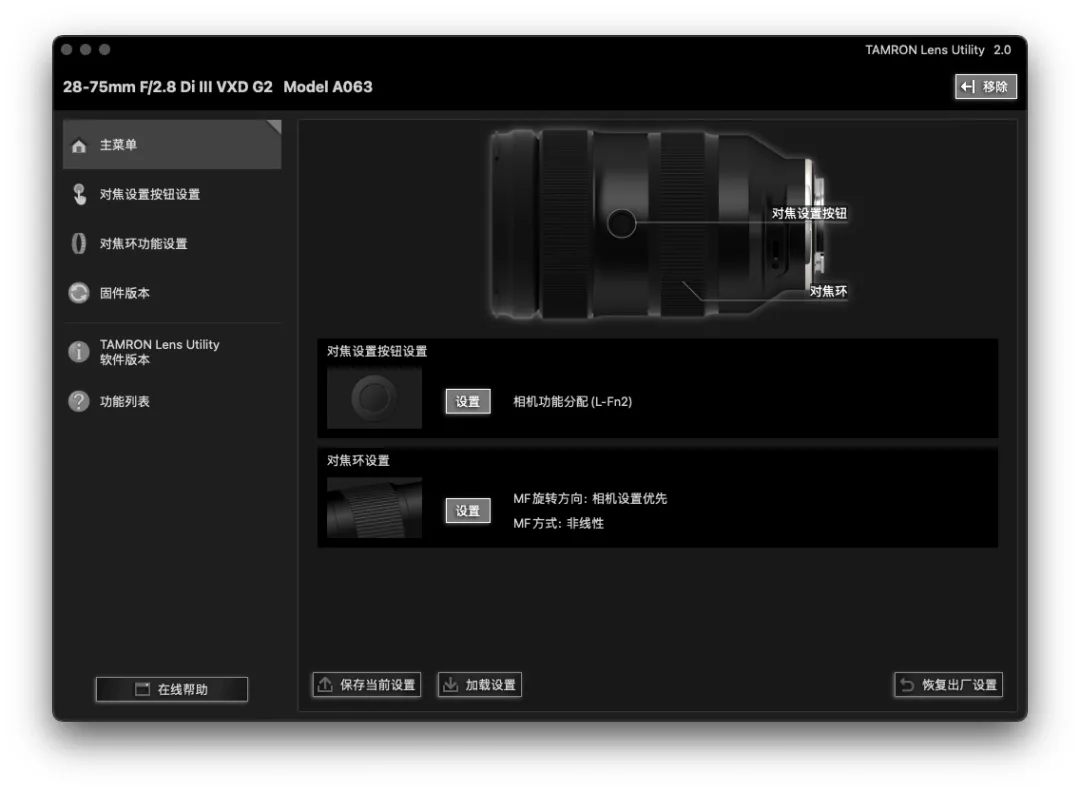Click the question mark icon for 功能列表

79,402
